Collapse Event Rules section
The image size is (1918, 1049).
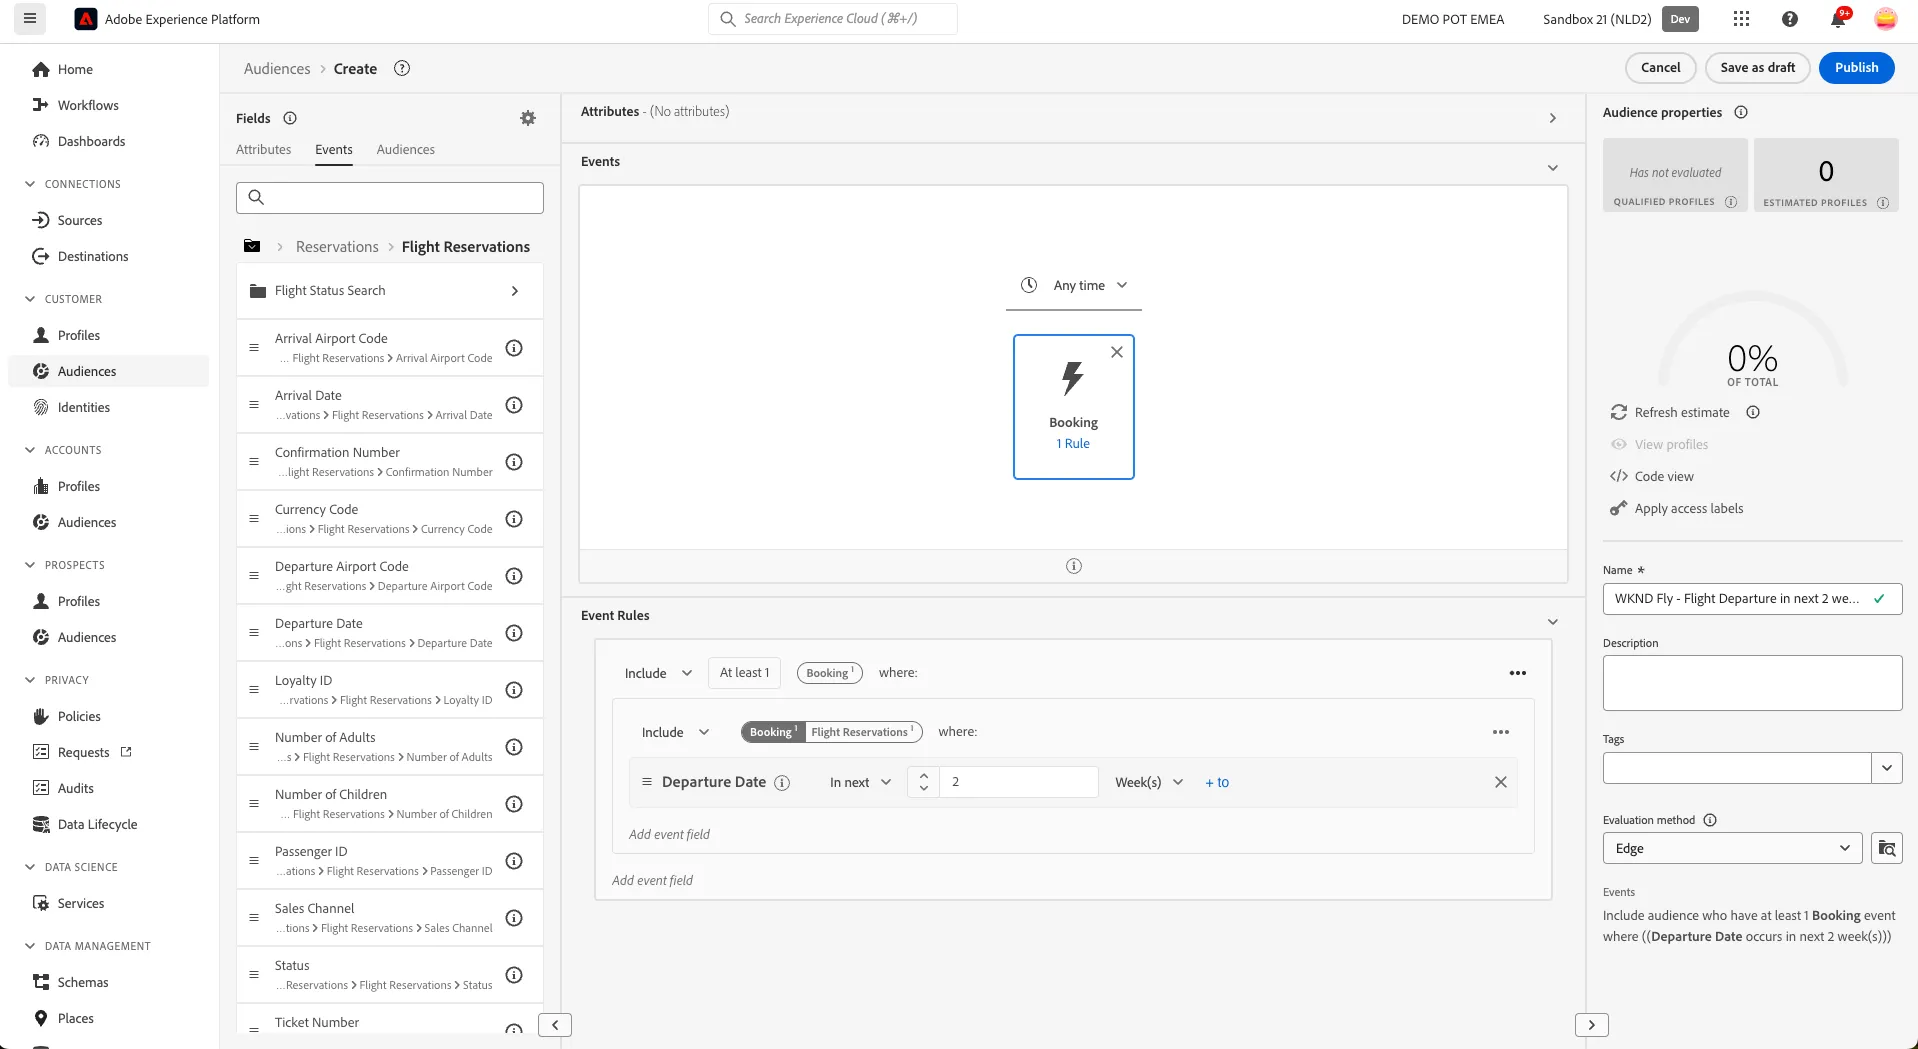click(x=1552, y=621)
